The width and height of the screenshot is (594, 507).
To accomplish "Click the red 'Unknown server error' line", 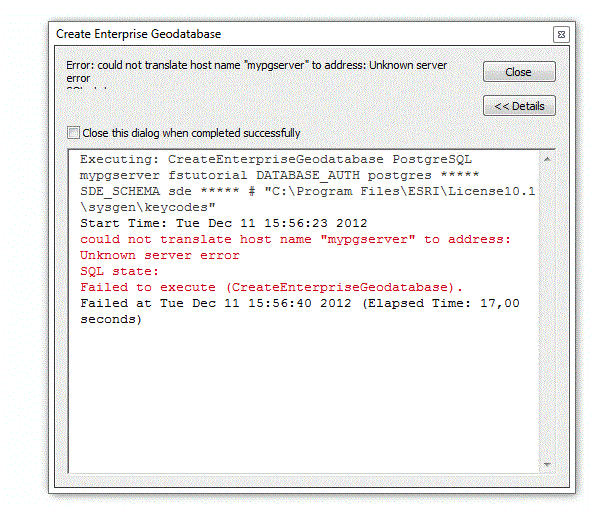I will click(x=159, y=255).
